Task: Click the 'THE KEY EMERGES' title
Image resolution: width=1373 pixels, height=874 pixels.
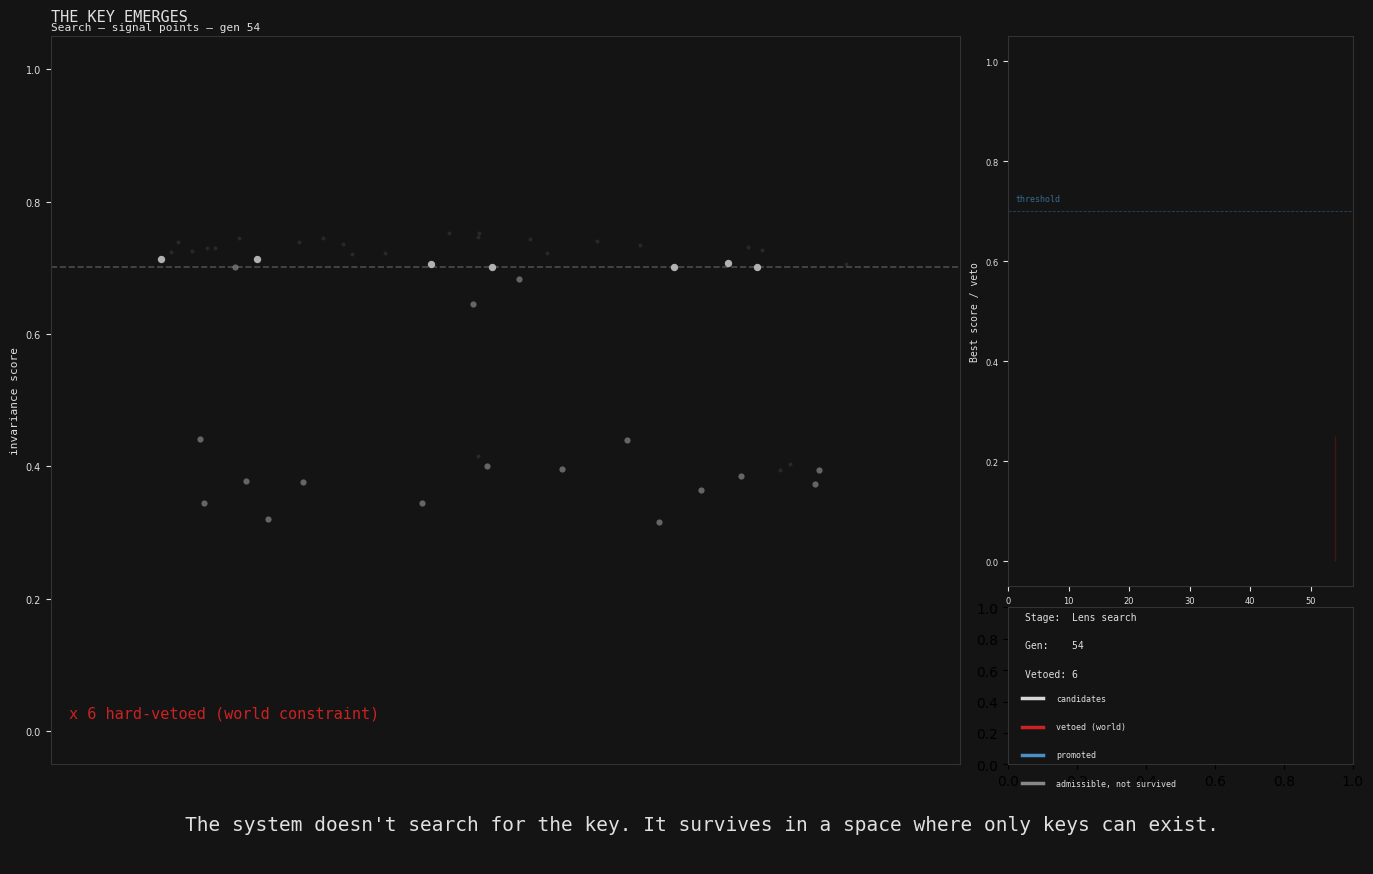Action: point(119,16)
